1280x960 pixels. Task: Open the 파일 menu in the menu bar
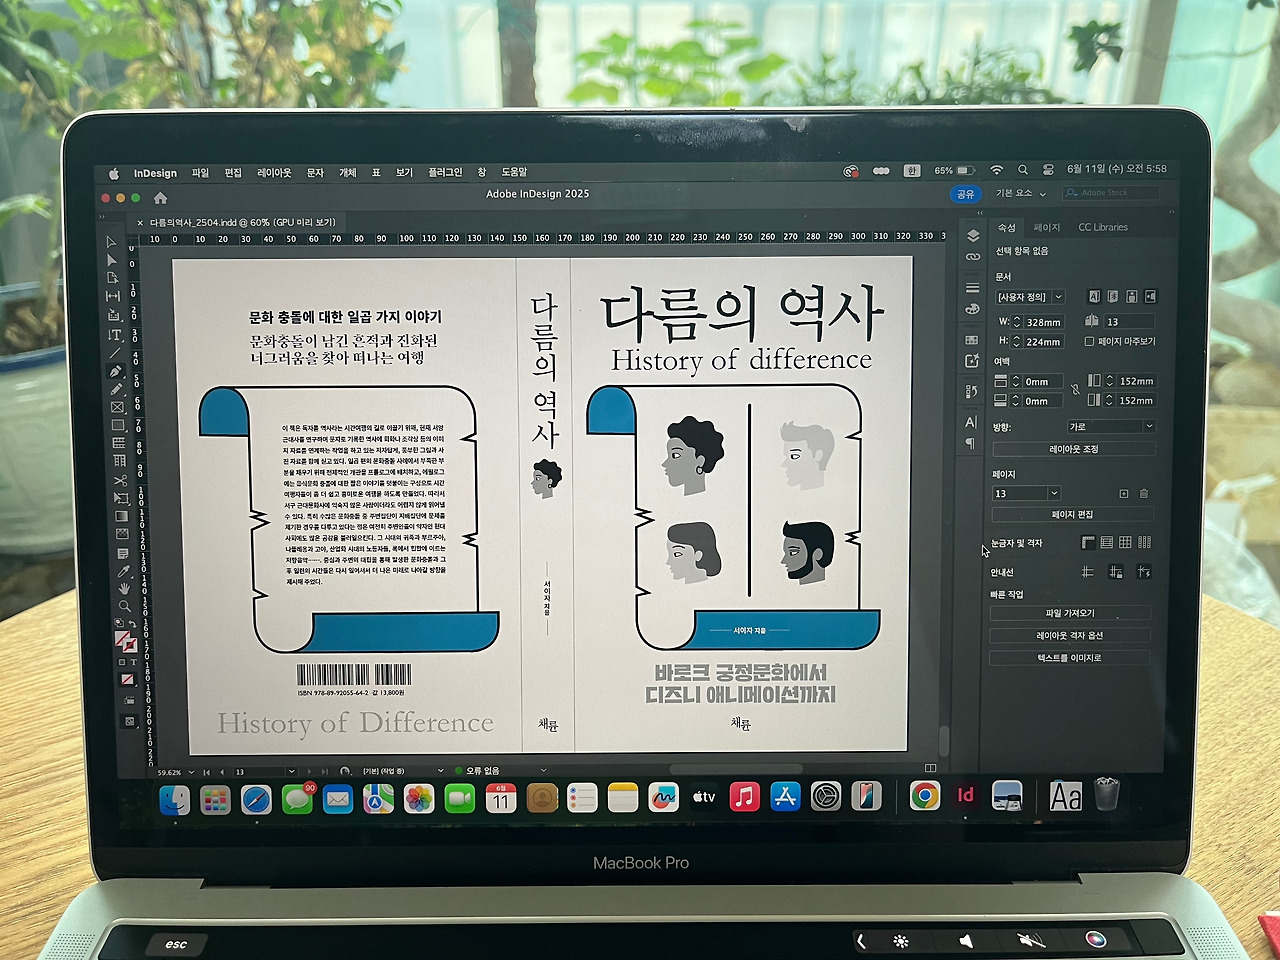(x=199, y=171)
